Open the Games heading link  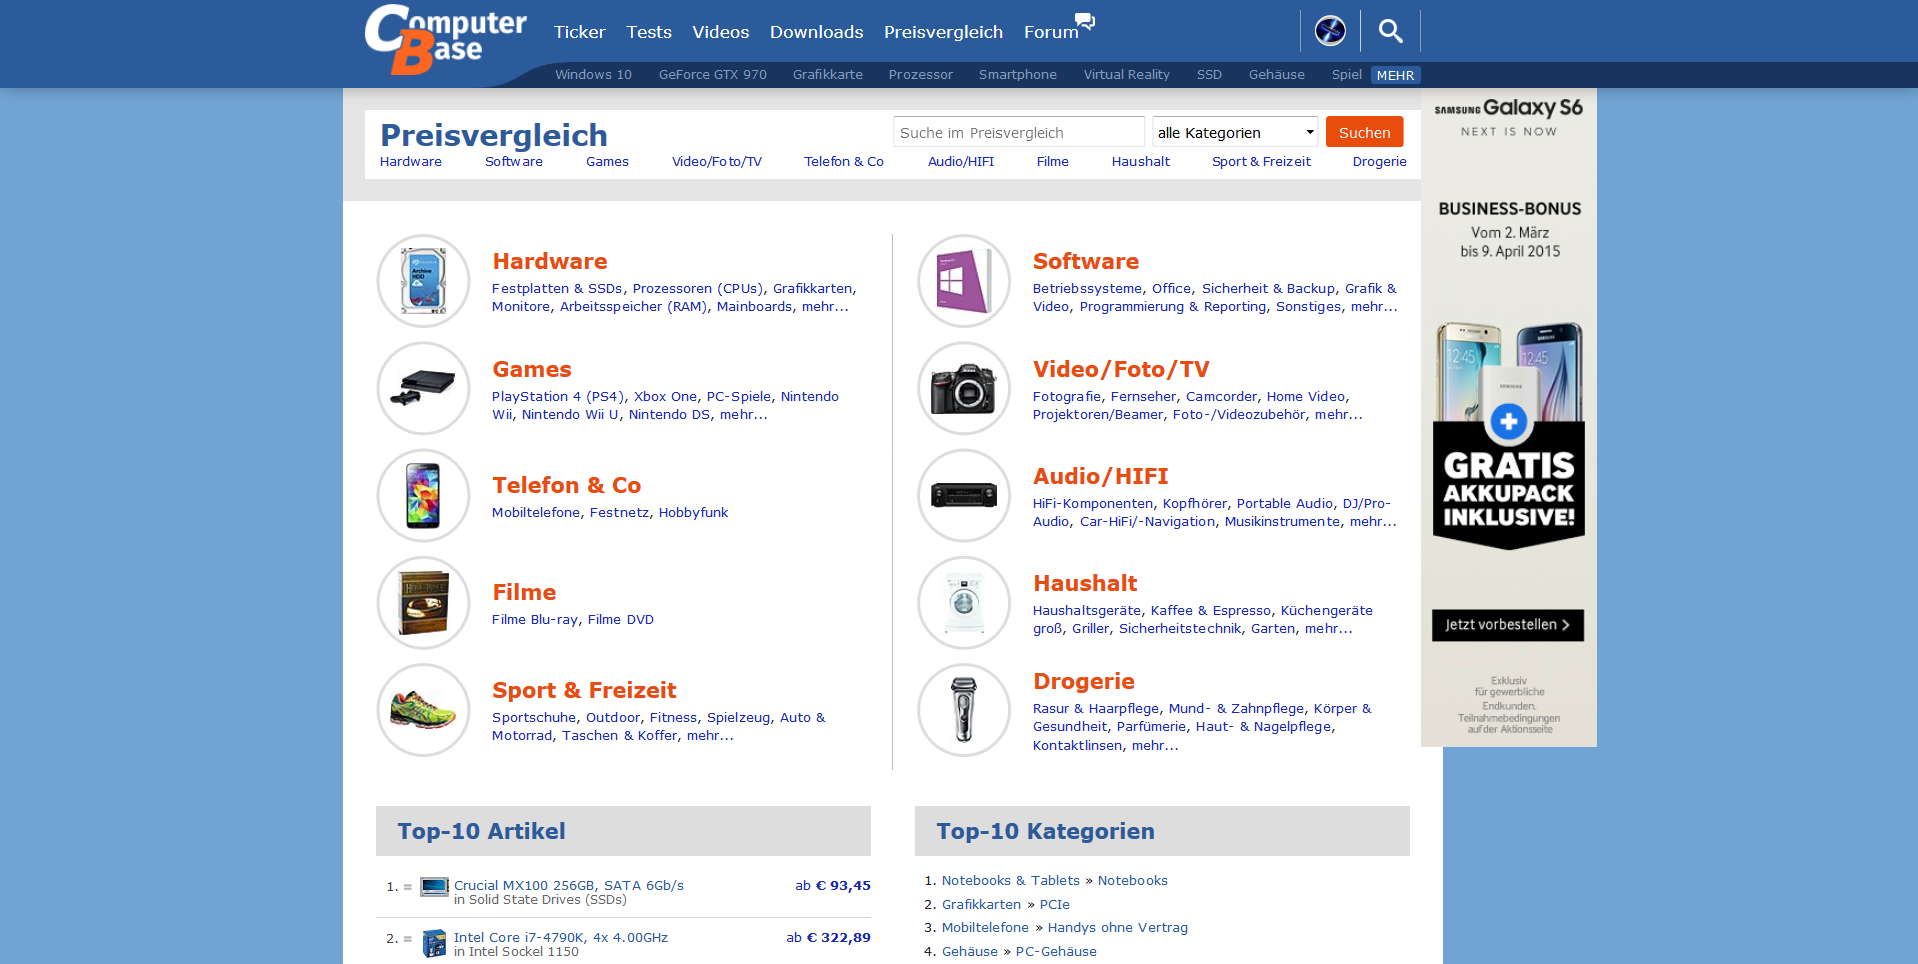(x=531, y=370)
